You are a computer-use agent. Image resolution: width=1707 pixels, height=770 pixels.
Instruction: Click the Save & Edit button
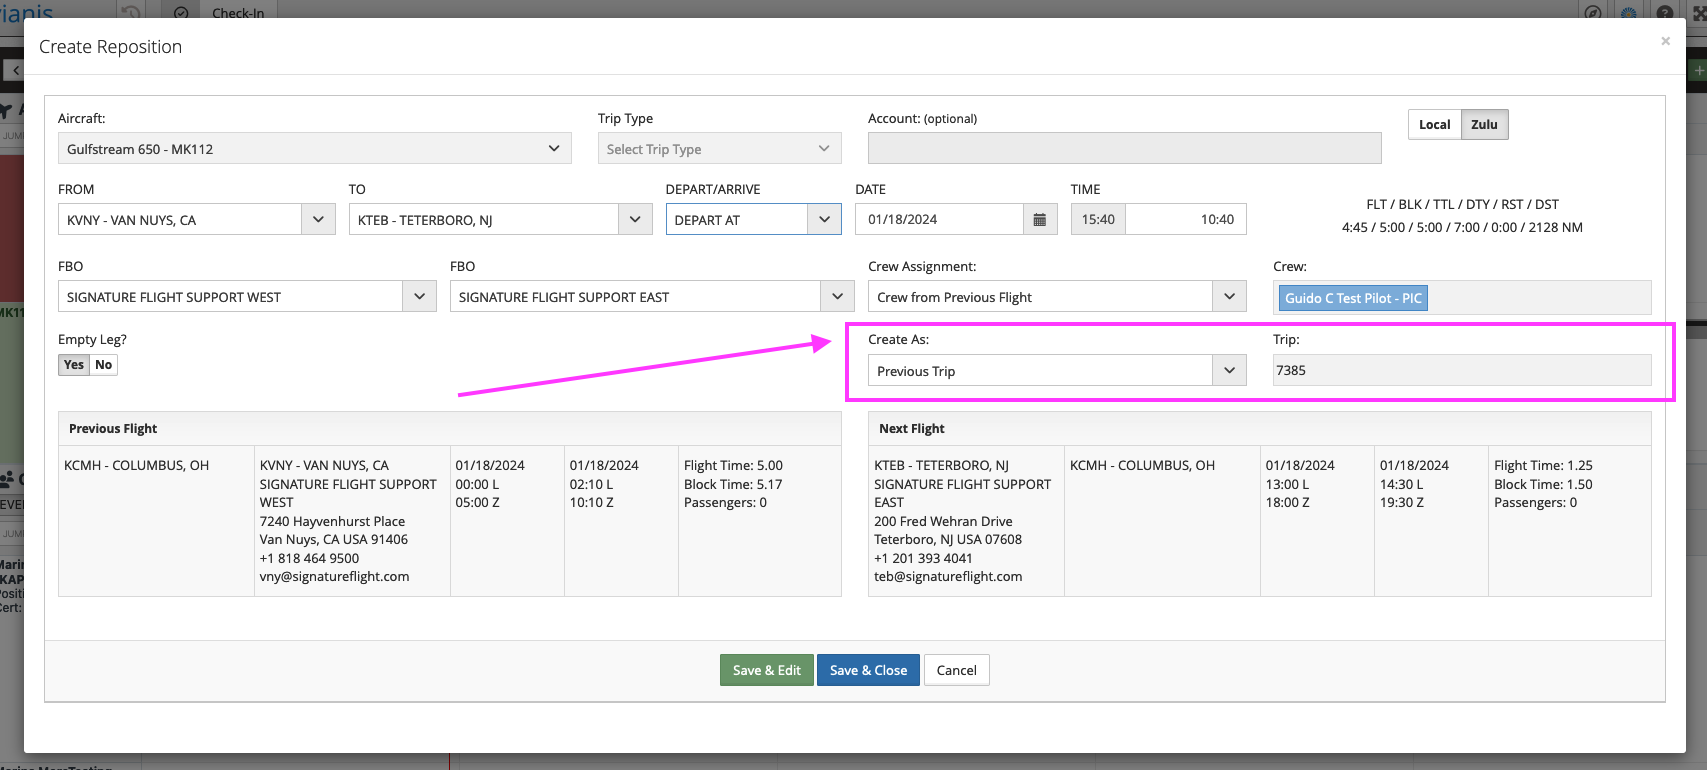pos(766,670)
